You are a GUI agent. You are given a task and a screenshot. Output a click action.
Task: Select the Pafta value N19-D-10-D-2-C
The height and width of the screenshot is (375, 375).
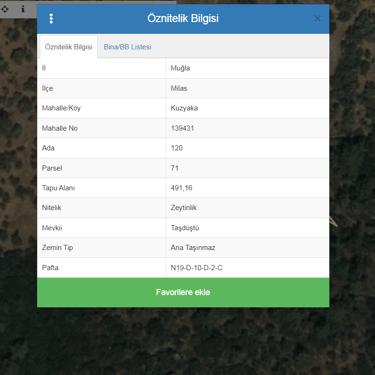coord(196,268)
